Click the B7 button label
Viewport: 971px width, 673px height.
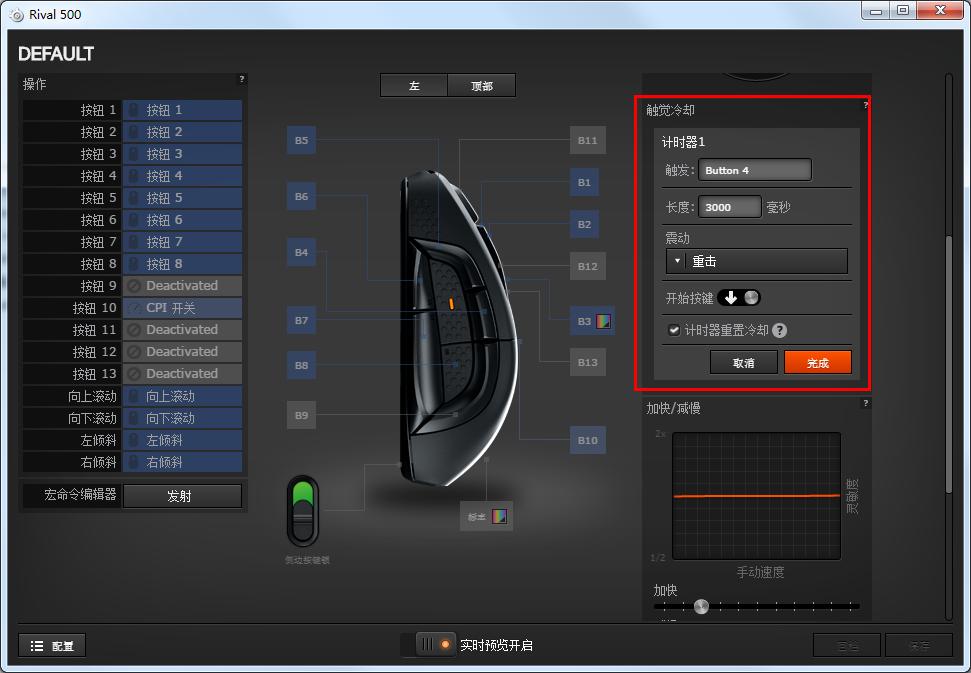tap(301, 321)
